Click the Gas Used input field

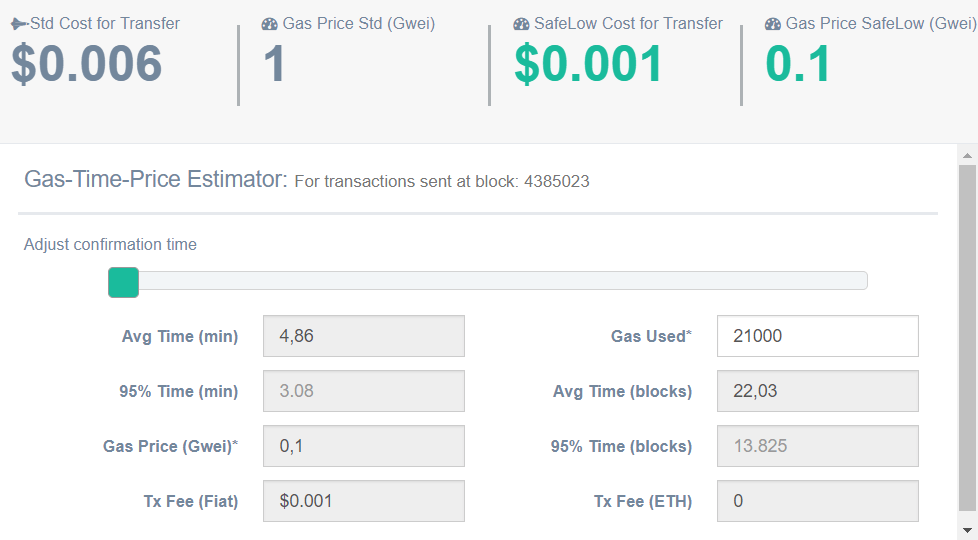817,336
